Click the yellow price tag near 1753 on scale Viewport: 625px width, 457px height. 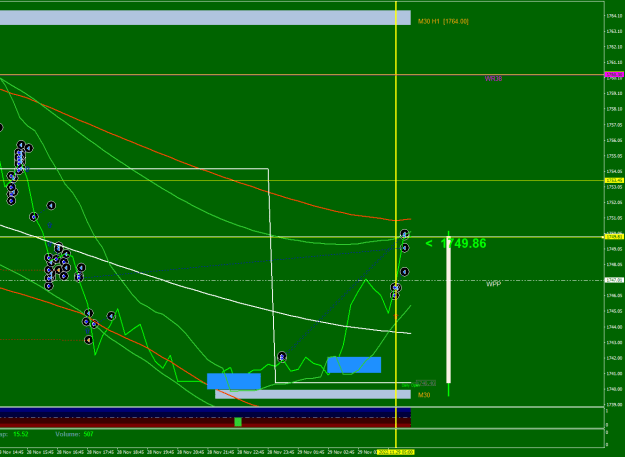click(614, 180)
